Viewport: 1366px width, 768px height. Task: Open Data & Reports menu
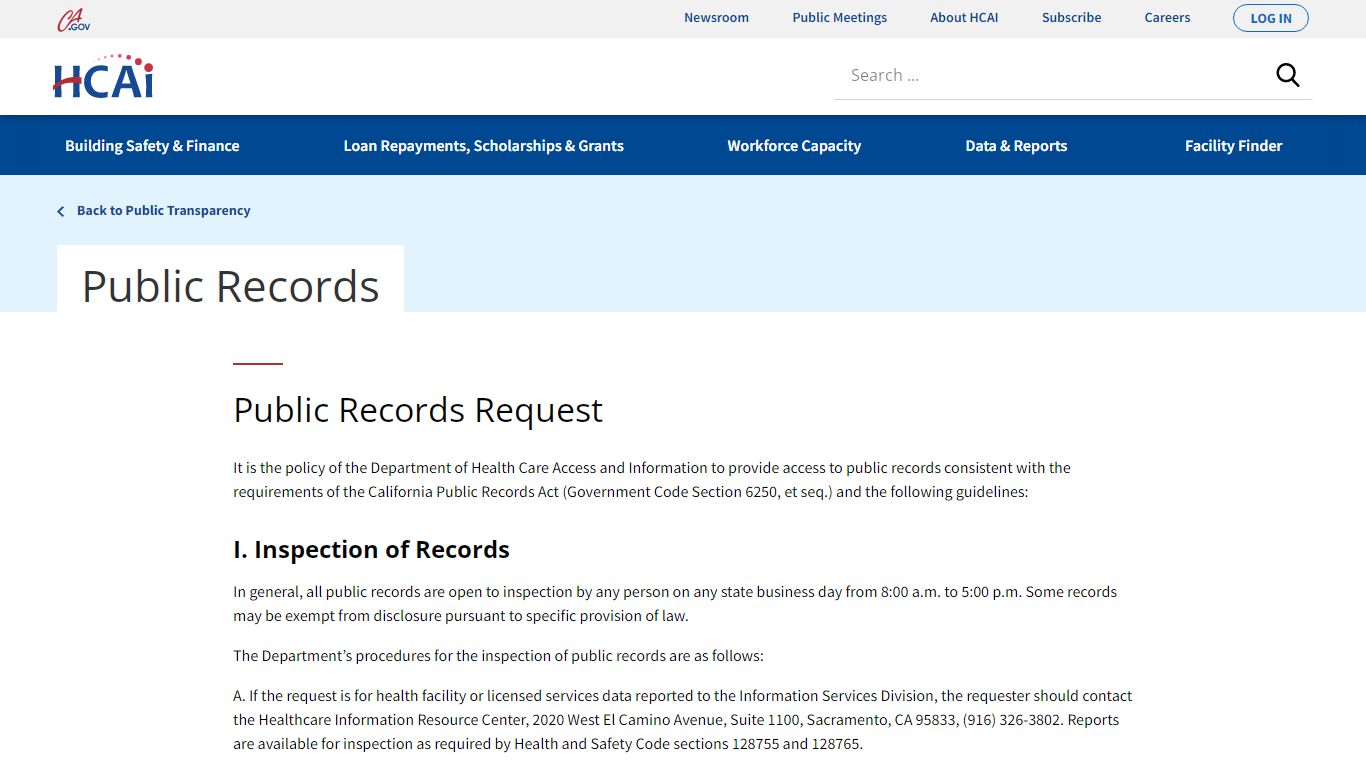(x=1016, y=146)
